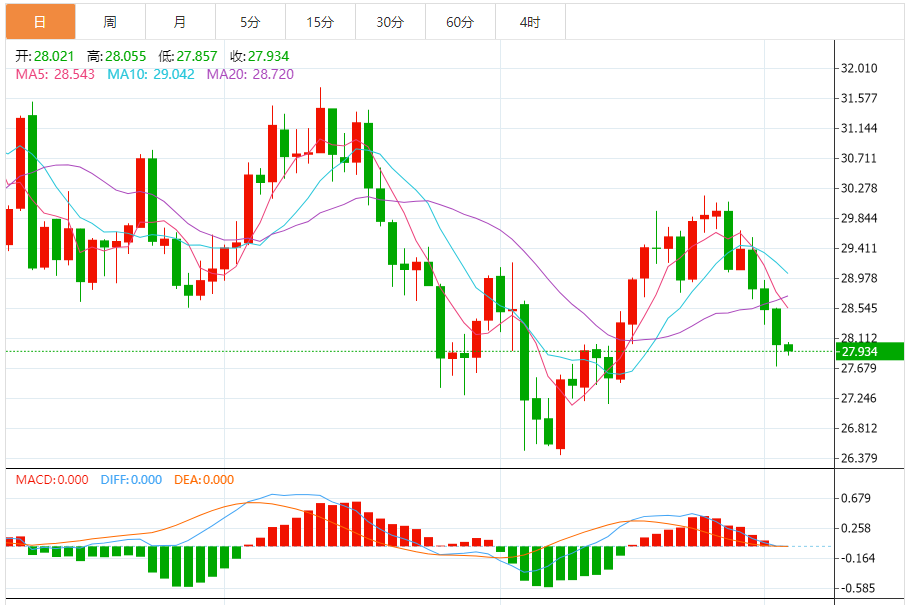Click the DEA:0.000 indicator label

point(204,480)
